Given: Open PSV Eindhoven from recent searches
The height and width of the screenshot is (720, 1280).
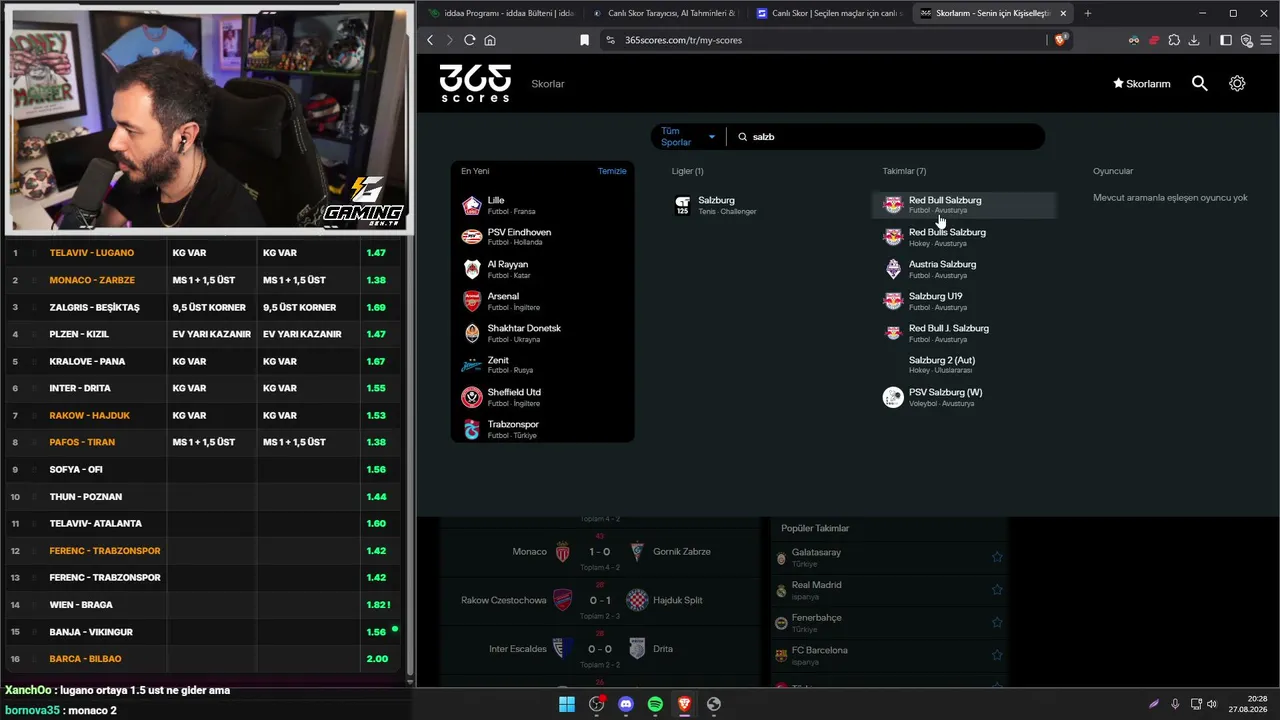Looking at the screenshot, I should coord(543,237).
